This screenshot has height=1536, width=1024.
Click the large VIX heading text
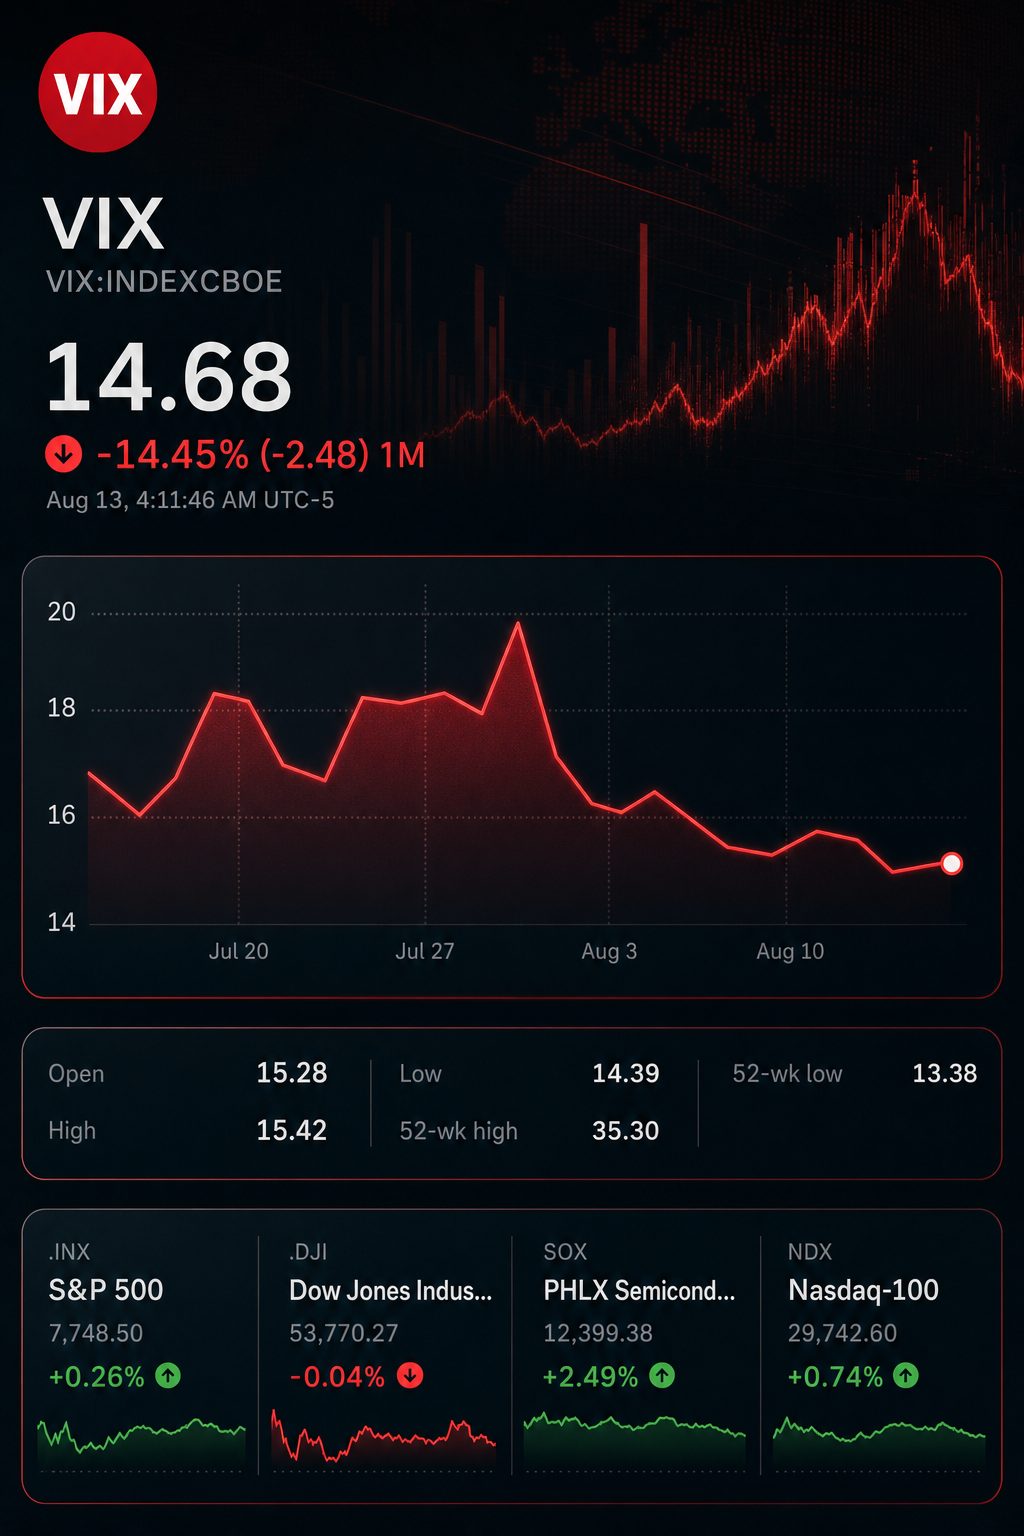[x=104, y=223]
